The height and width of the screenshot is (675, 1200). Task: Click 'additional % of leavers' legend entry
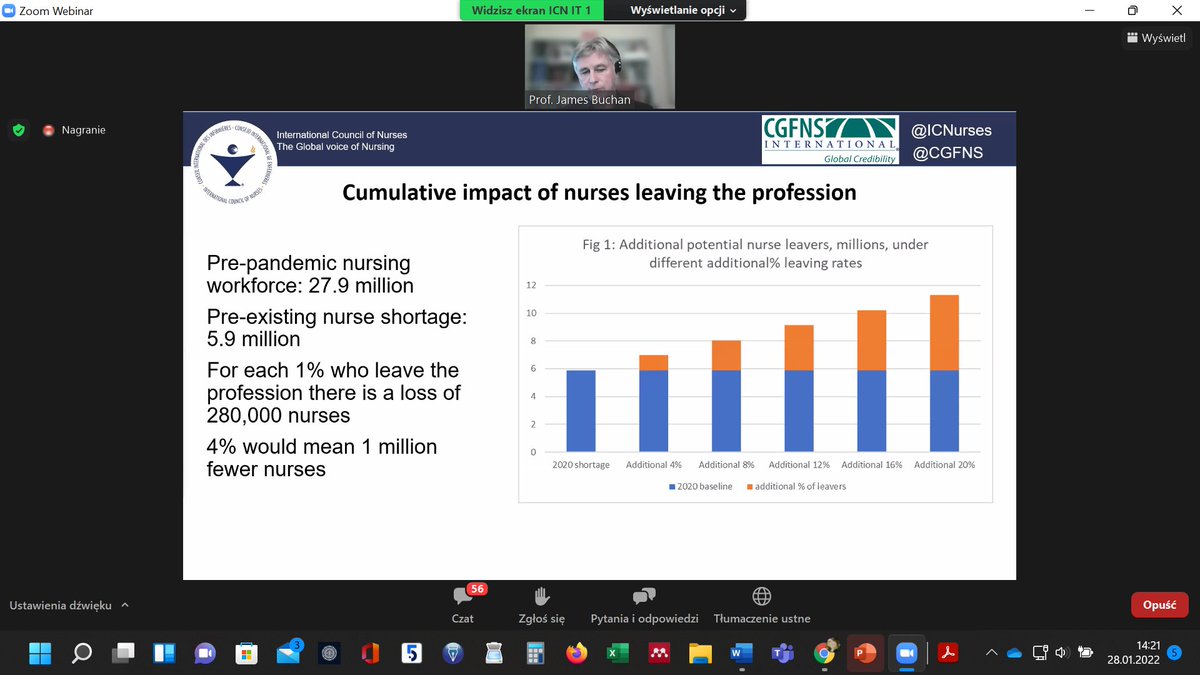pos(795,486)
